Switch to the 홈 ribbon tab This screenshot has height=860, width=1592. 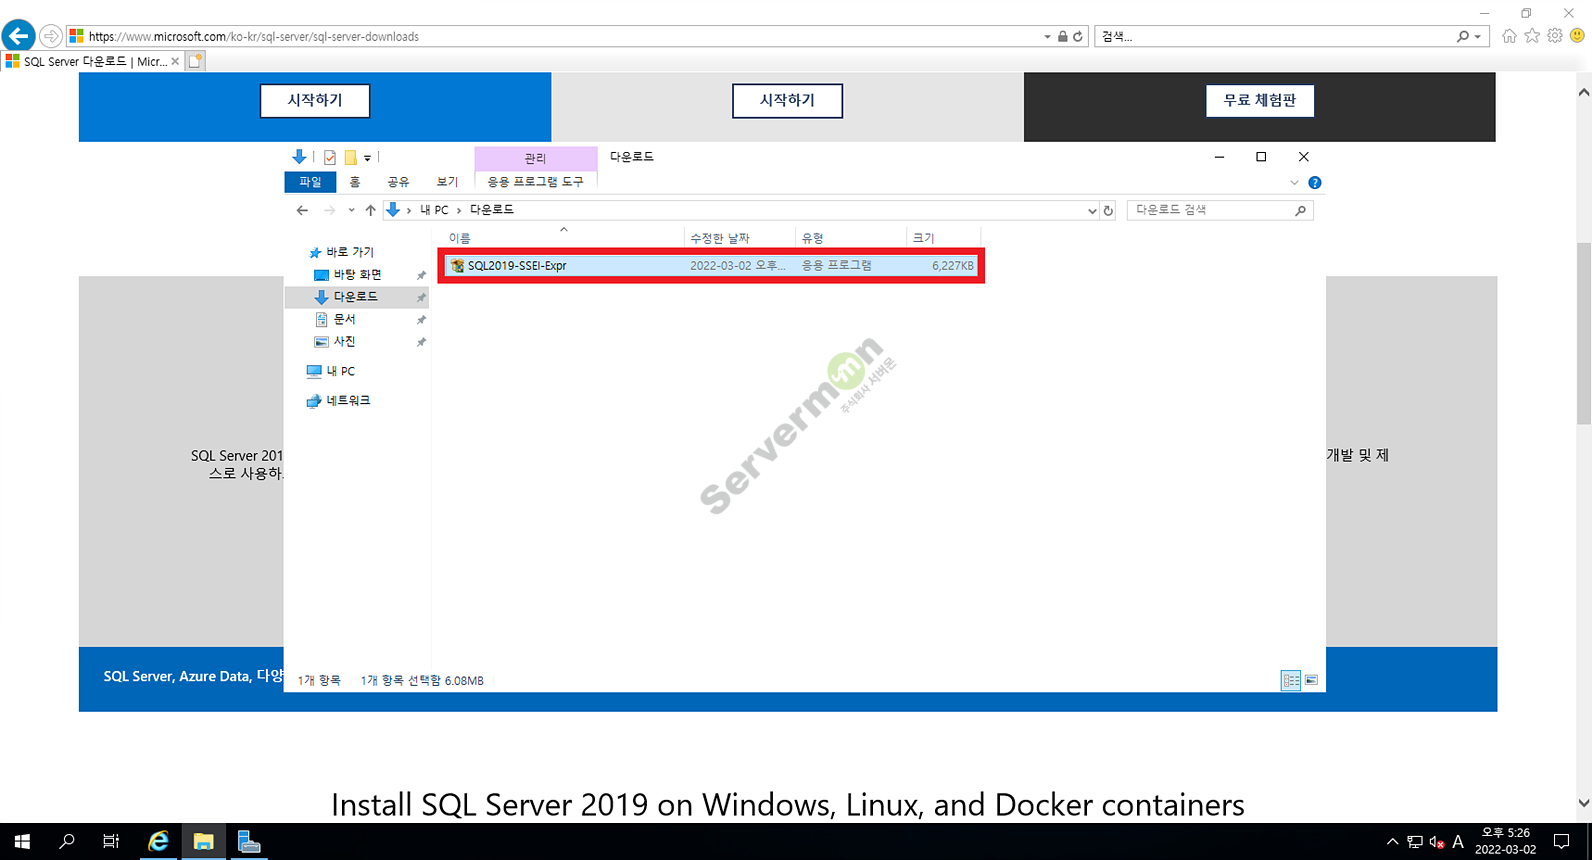[355, 182]
